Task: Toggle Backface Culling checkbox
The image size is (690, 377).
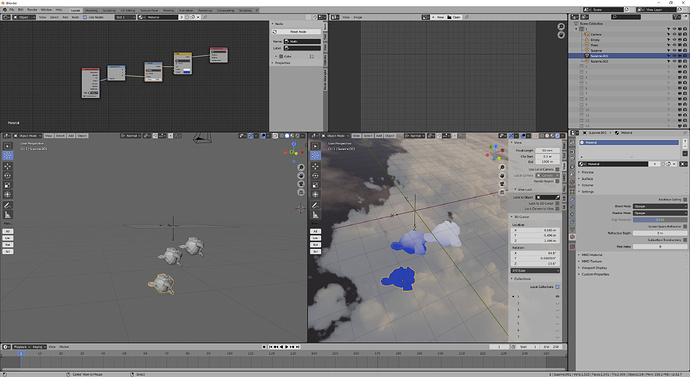Action: point(685,200)
